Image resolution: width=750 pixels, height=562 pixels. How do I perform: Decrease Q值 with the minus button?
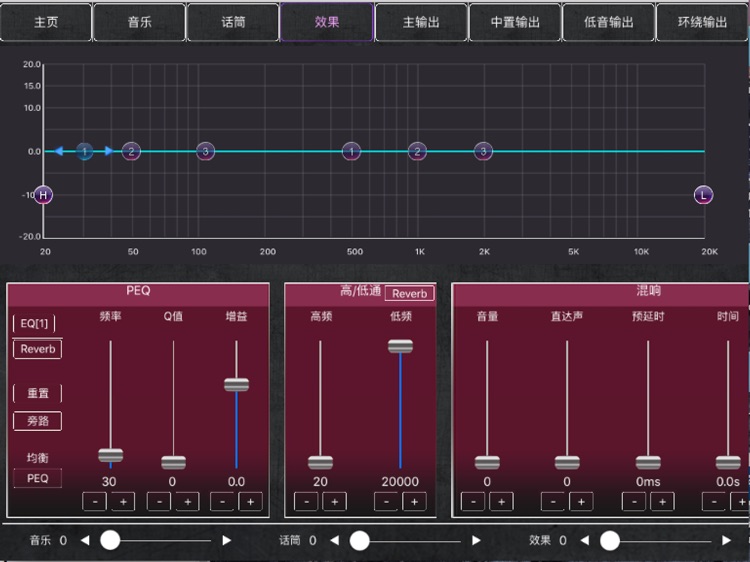159,502
